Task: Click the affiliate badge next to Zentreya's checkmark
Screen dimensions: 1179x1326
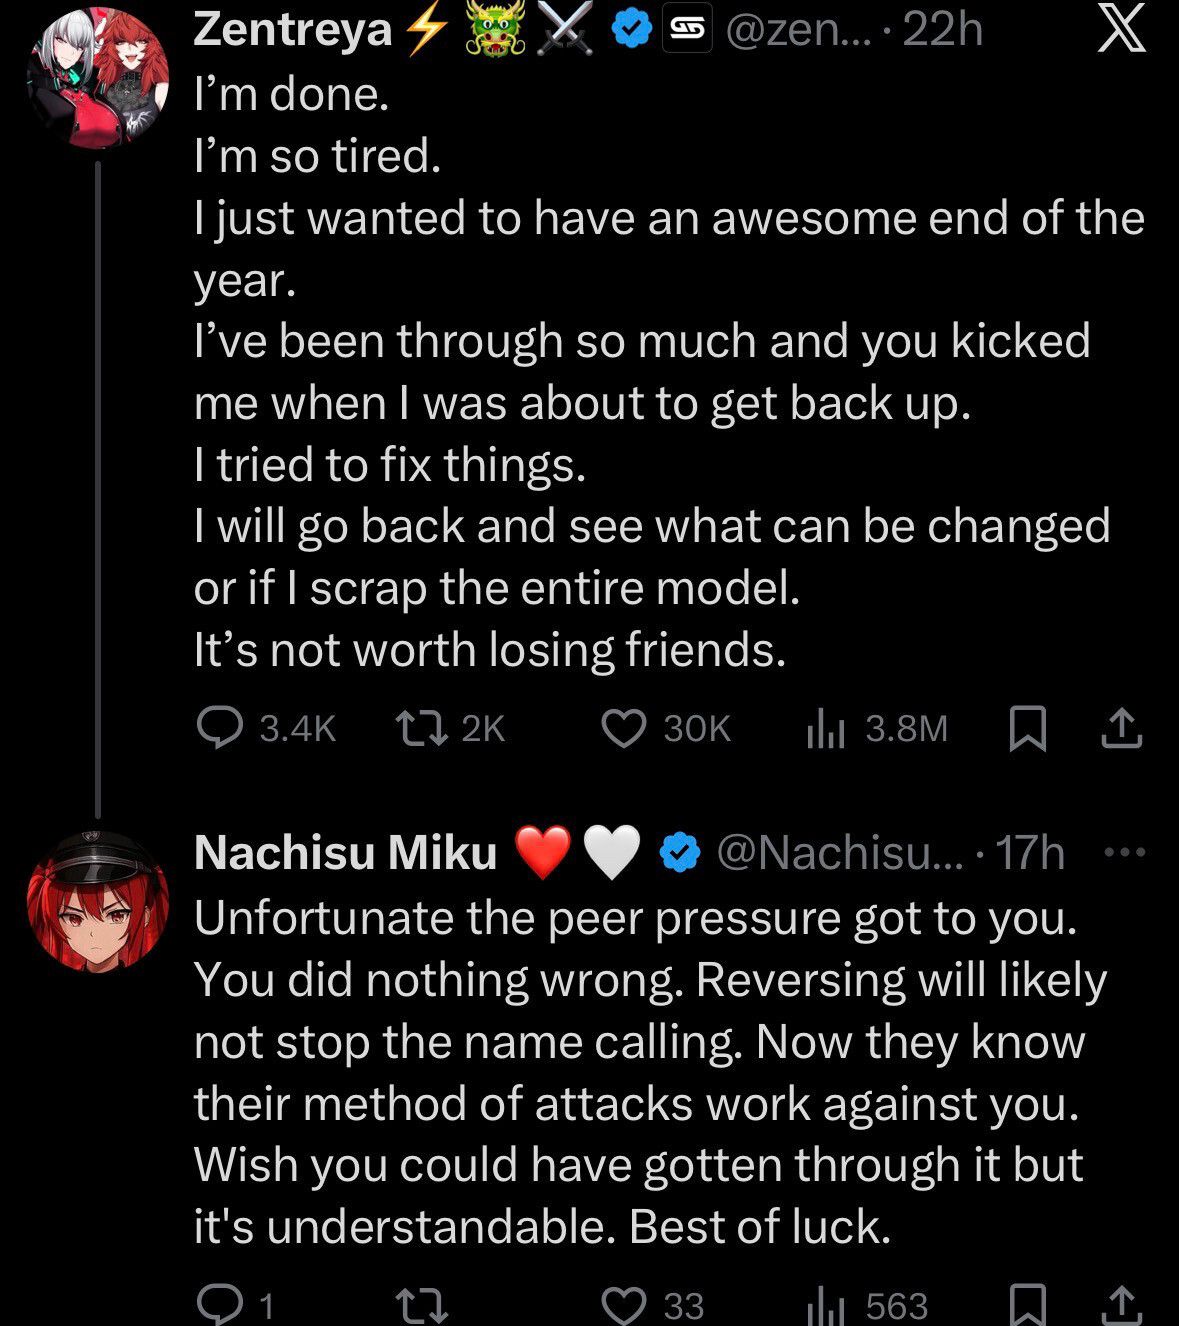Action: tap(685, 32)
